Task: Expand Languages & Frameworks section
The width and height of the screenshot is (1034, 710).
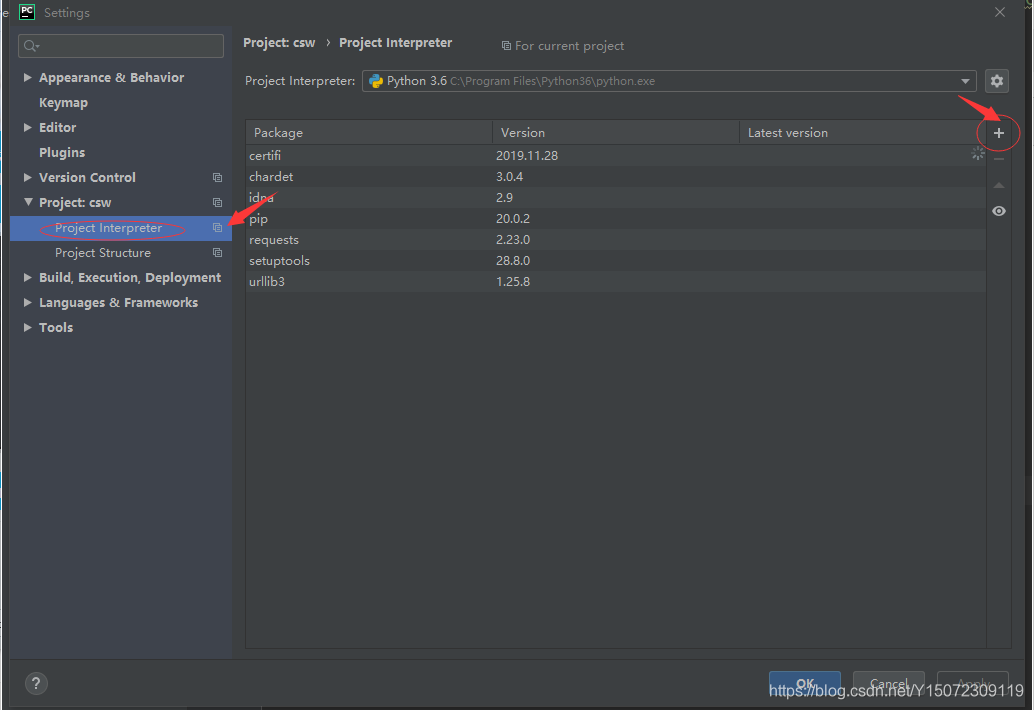Action: [x=27, y=303]
